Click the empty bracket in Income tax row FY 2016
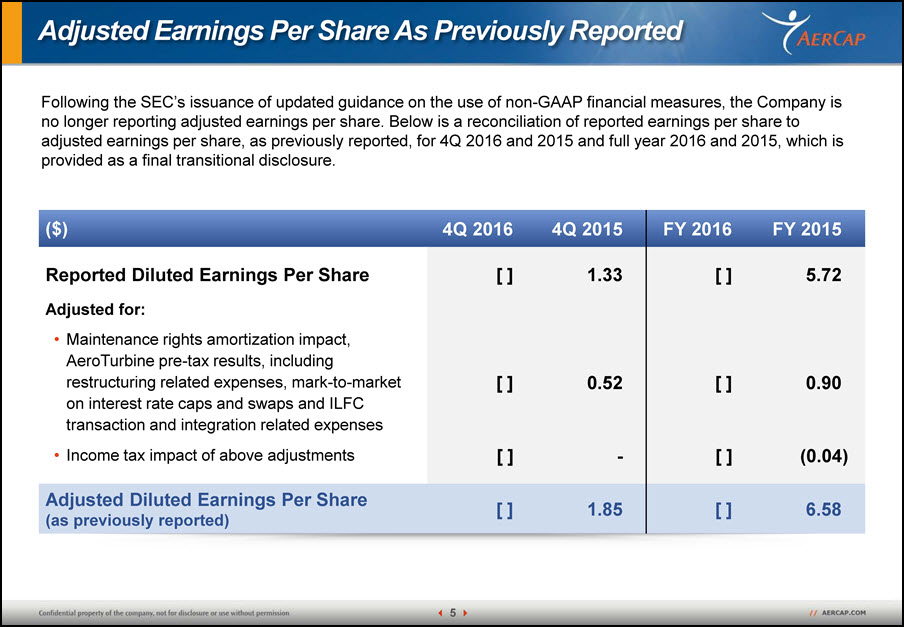The width and height of the screenshot is (904, 627). [724, 457]
